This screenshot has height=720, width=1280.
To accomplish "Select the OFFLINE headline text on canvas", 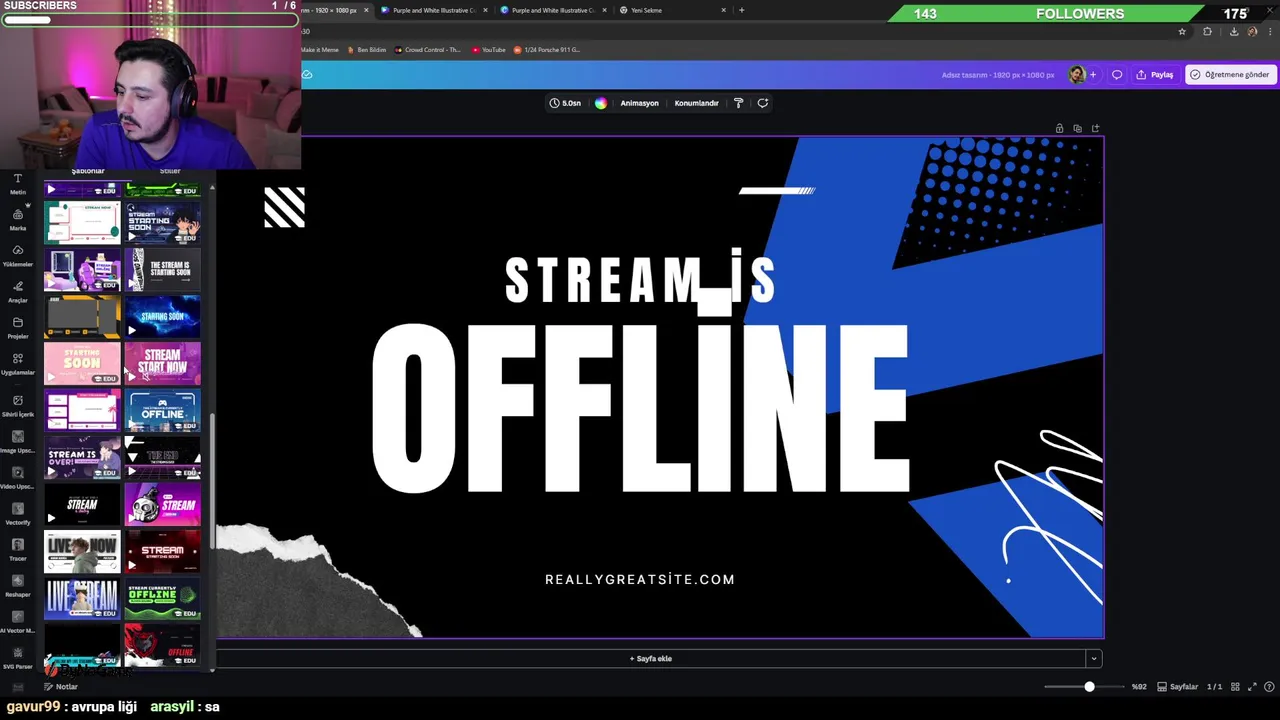I will click(640, 407).
